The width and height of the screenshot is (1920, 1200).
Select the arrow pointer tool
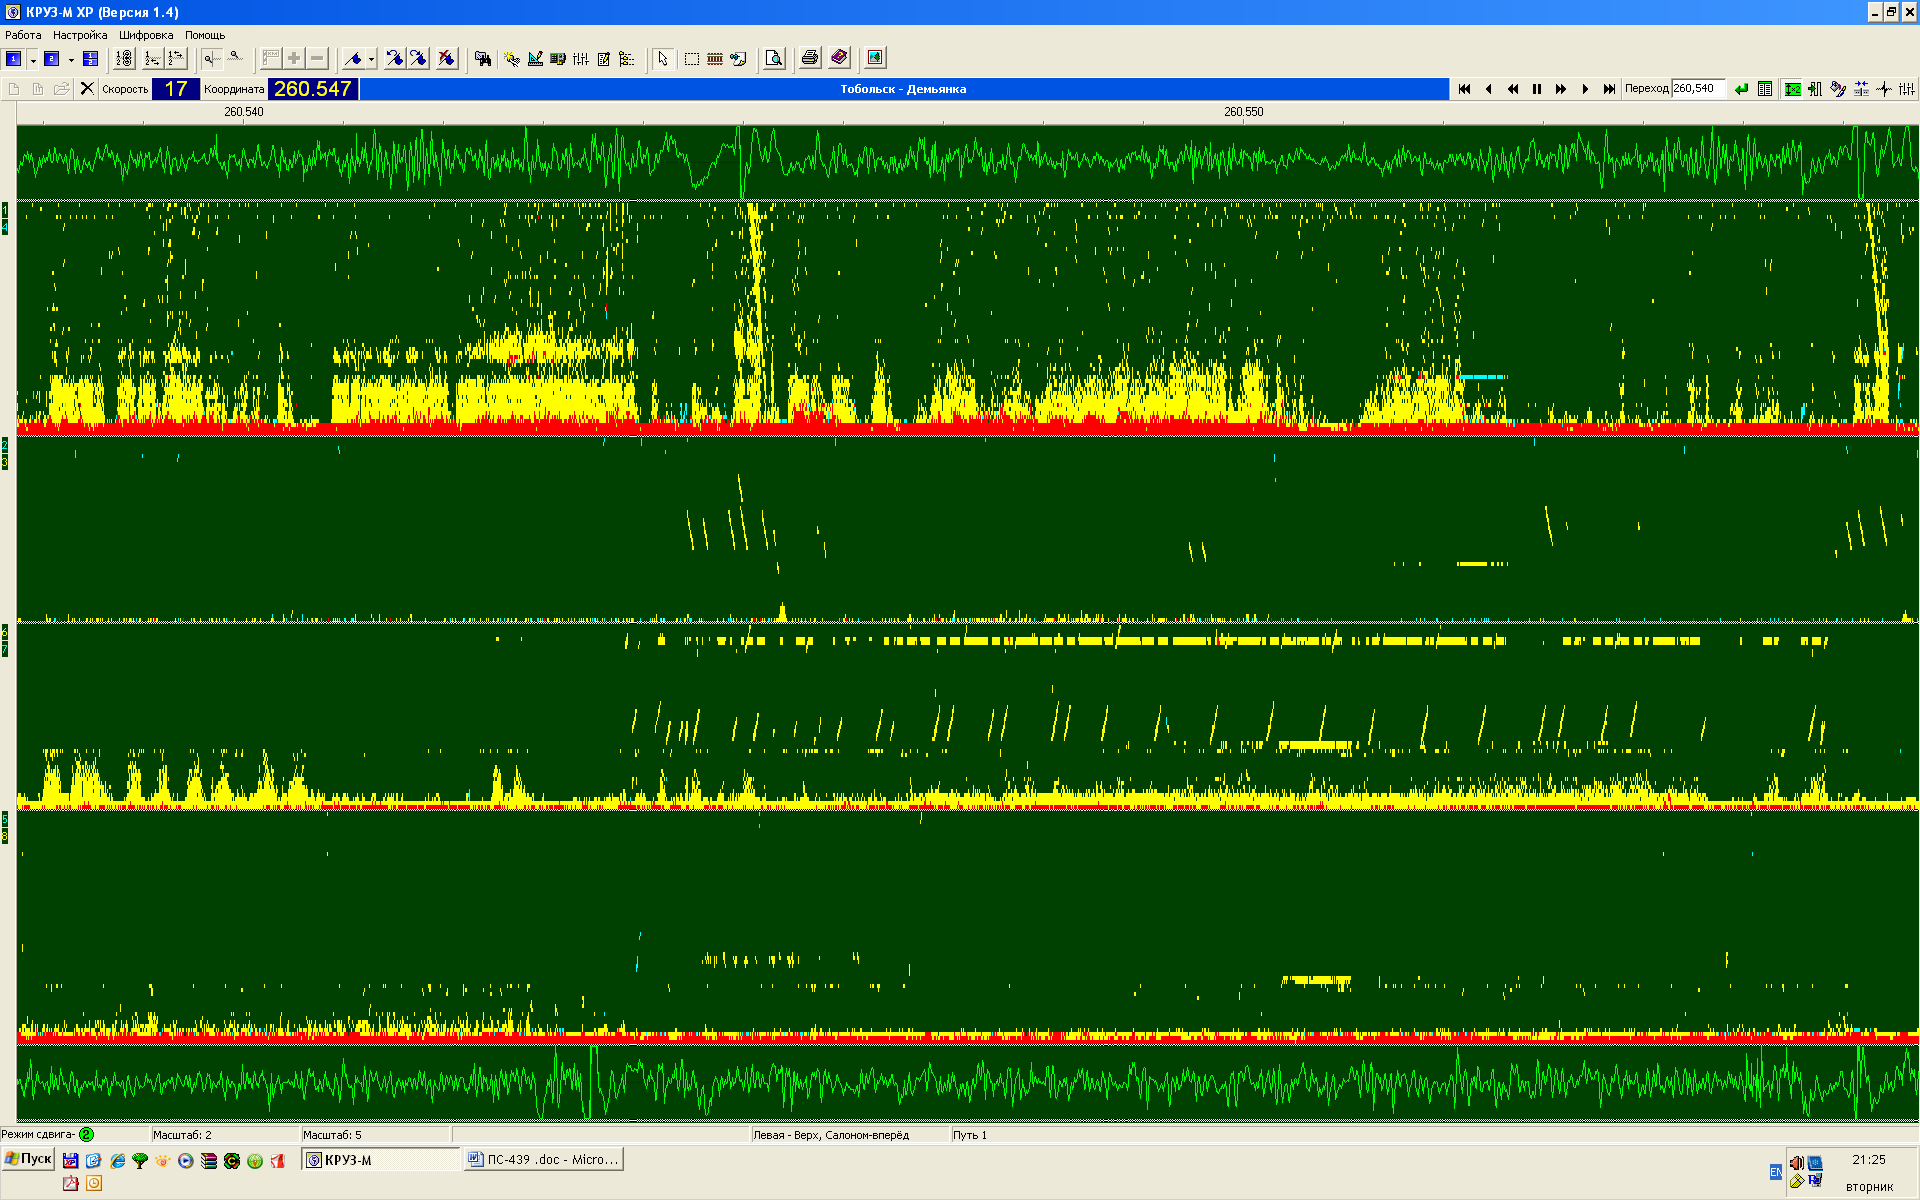point(662,59)
